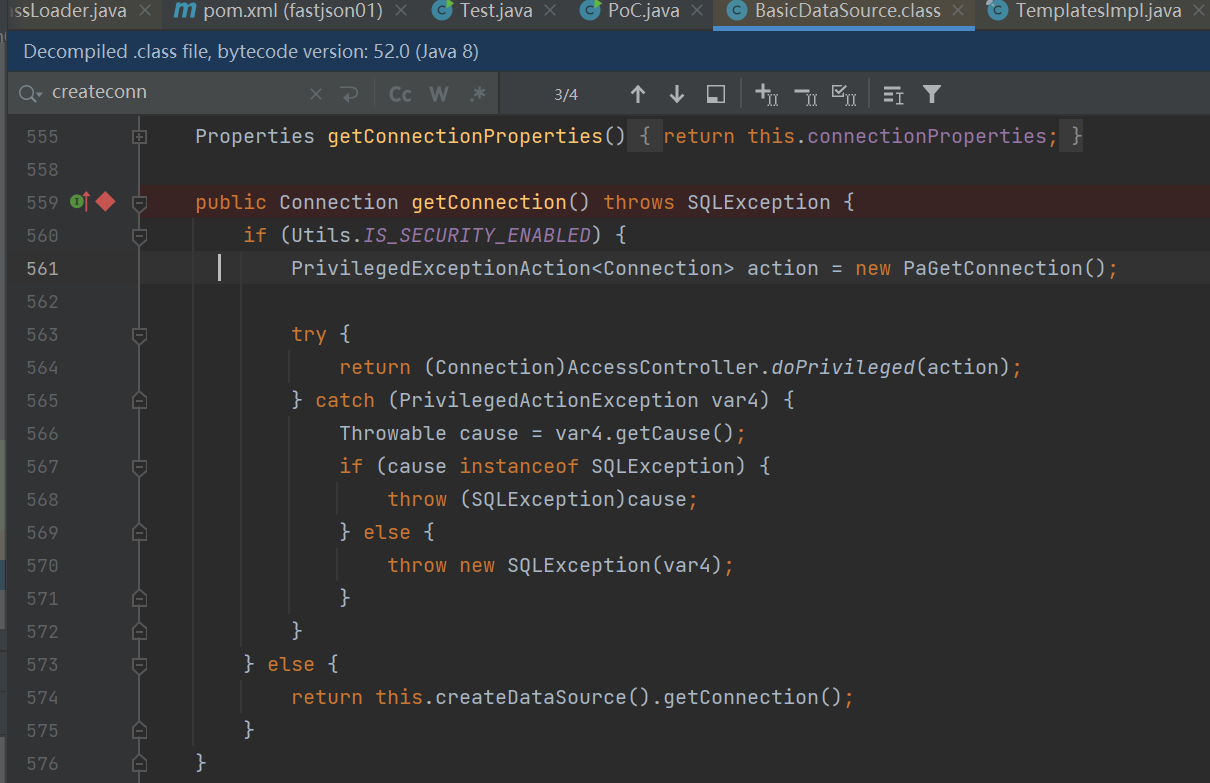
Task: Toggle Words (W) search option
Action: pyautogui.click(x=438, y=94)
